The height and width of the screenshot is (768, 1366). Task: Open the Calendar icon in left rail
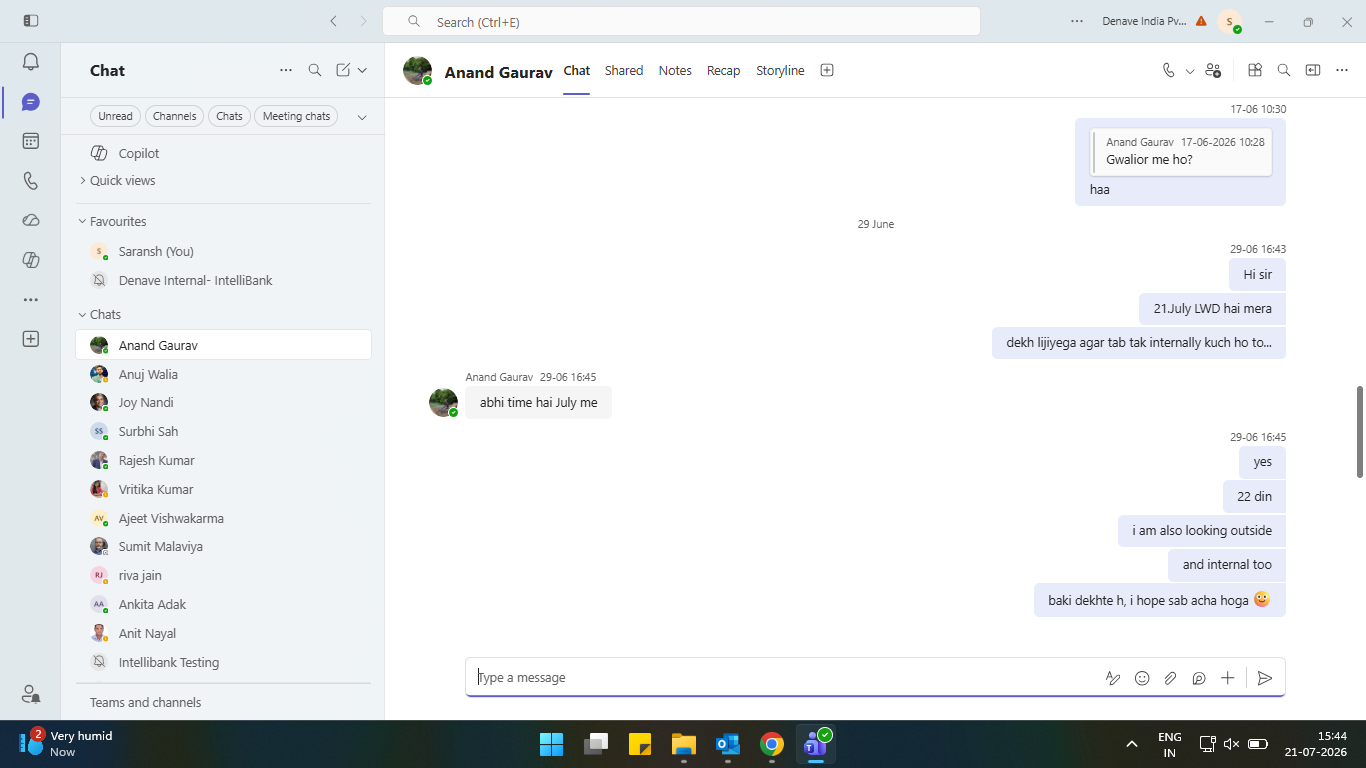pyautogui.click(x=30, y=141)
